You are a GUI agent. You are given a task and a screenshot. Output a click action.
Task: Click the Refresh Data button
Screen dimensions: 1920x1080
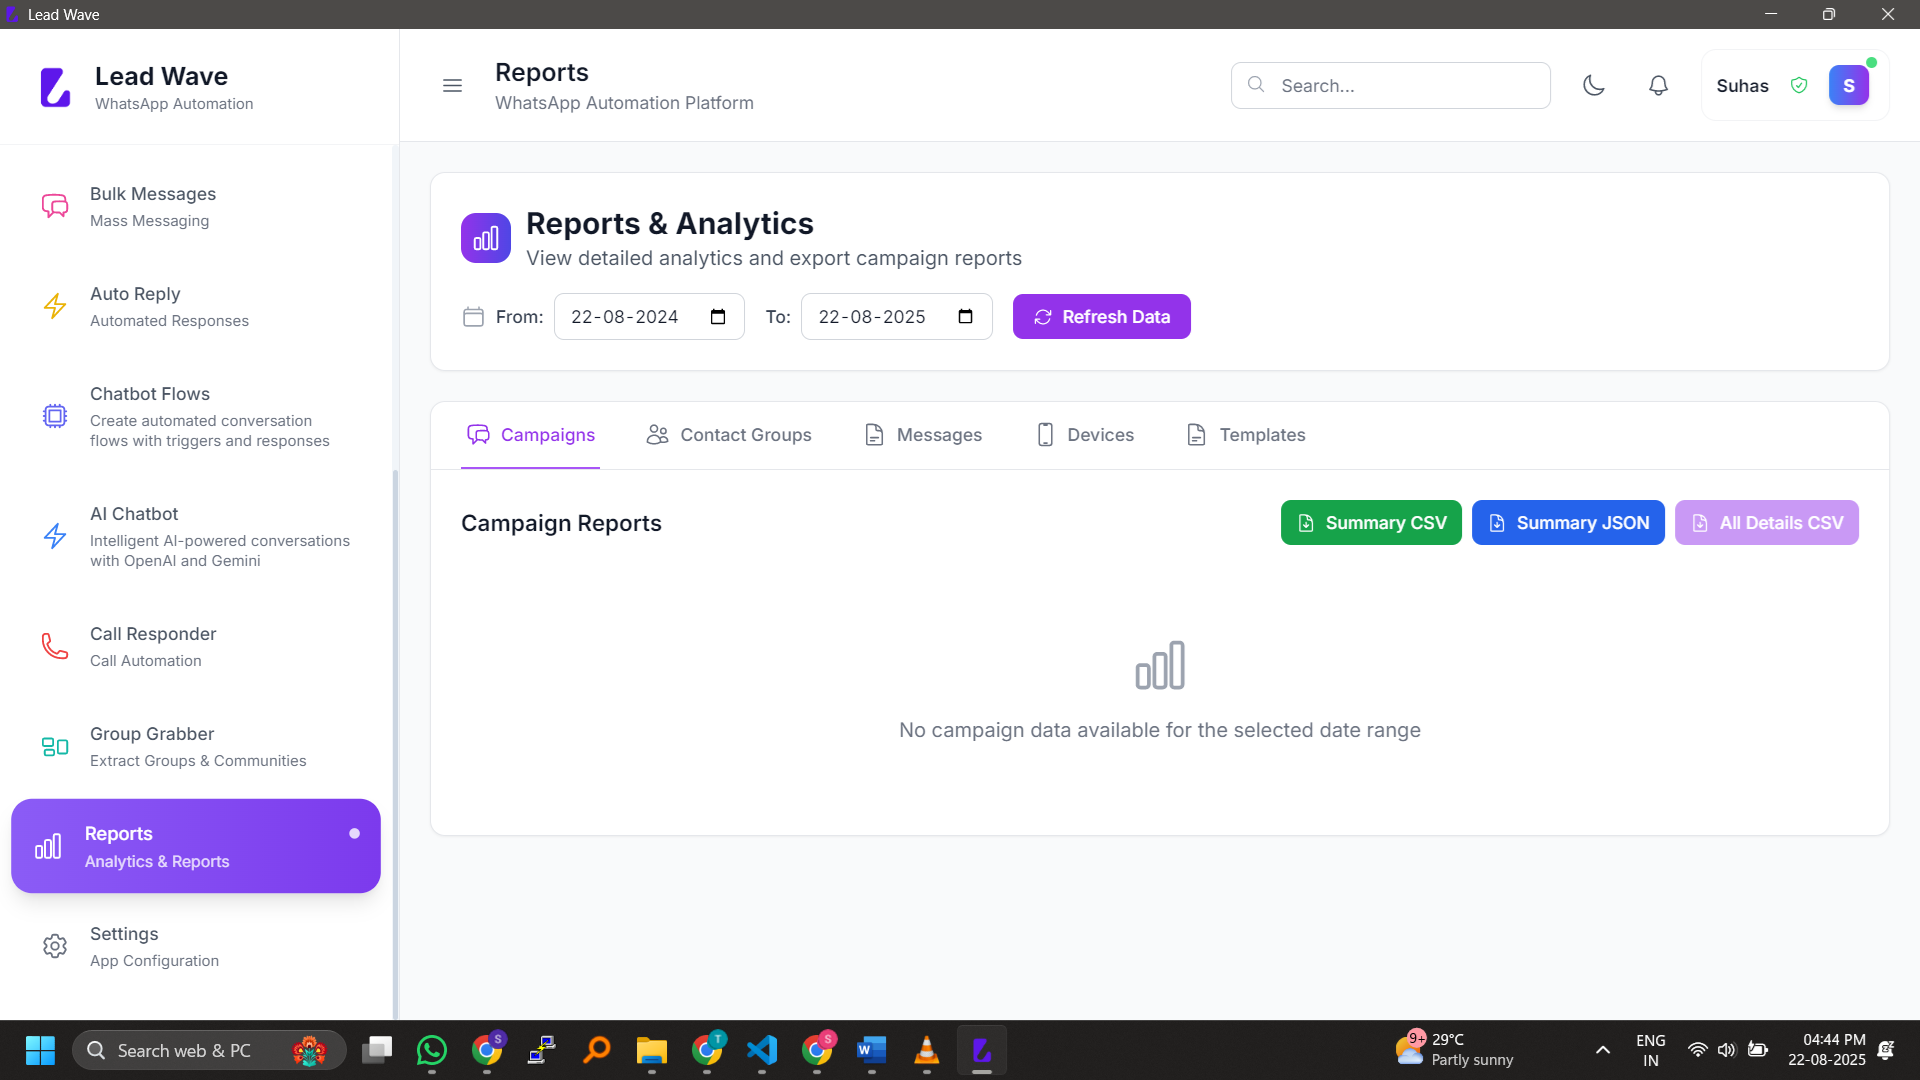click(x=1101, y=317)
